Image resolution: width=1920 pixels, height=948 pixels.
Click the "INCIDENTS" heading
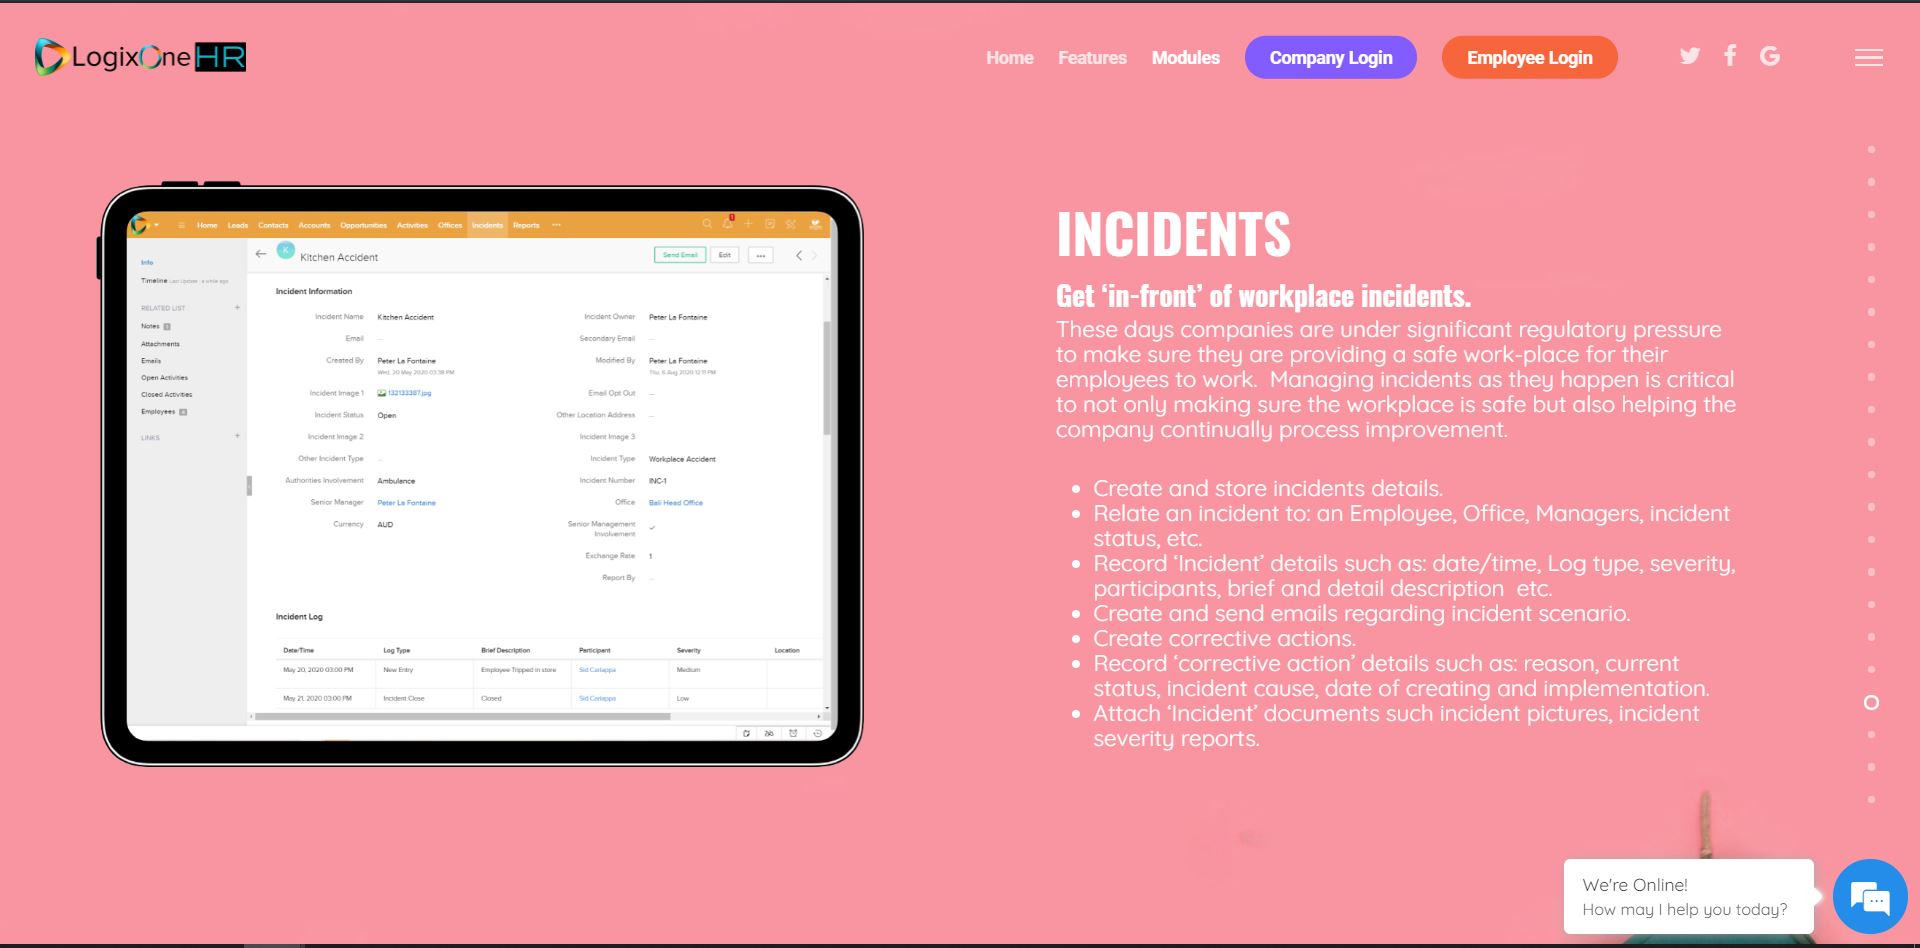click(x=1173, y=234)
